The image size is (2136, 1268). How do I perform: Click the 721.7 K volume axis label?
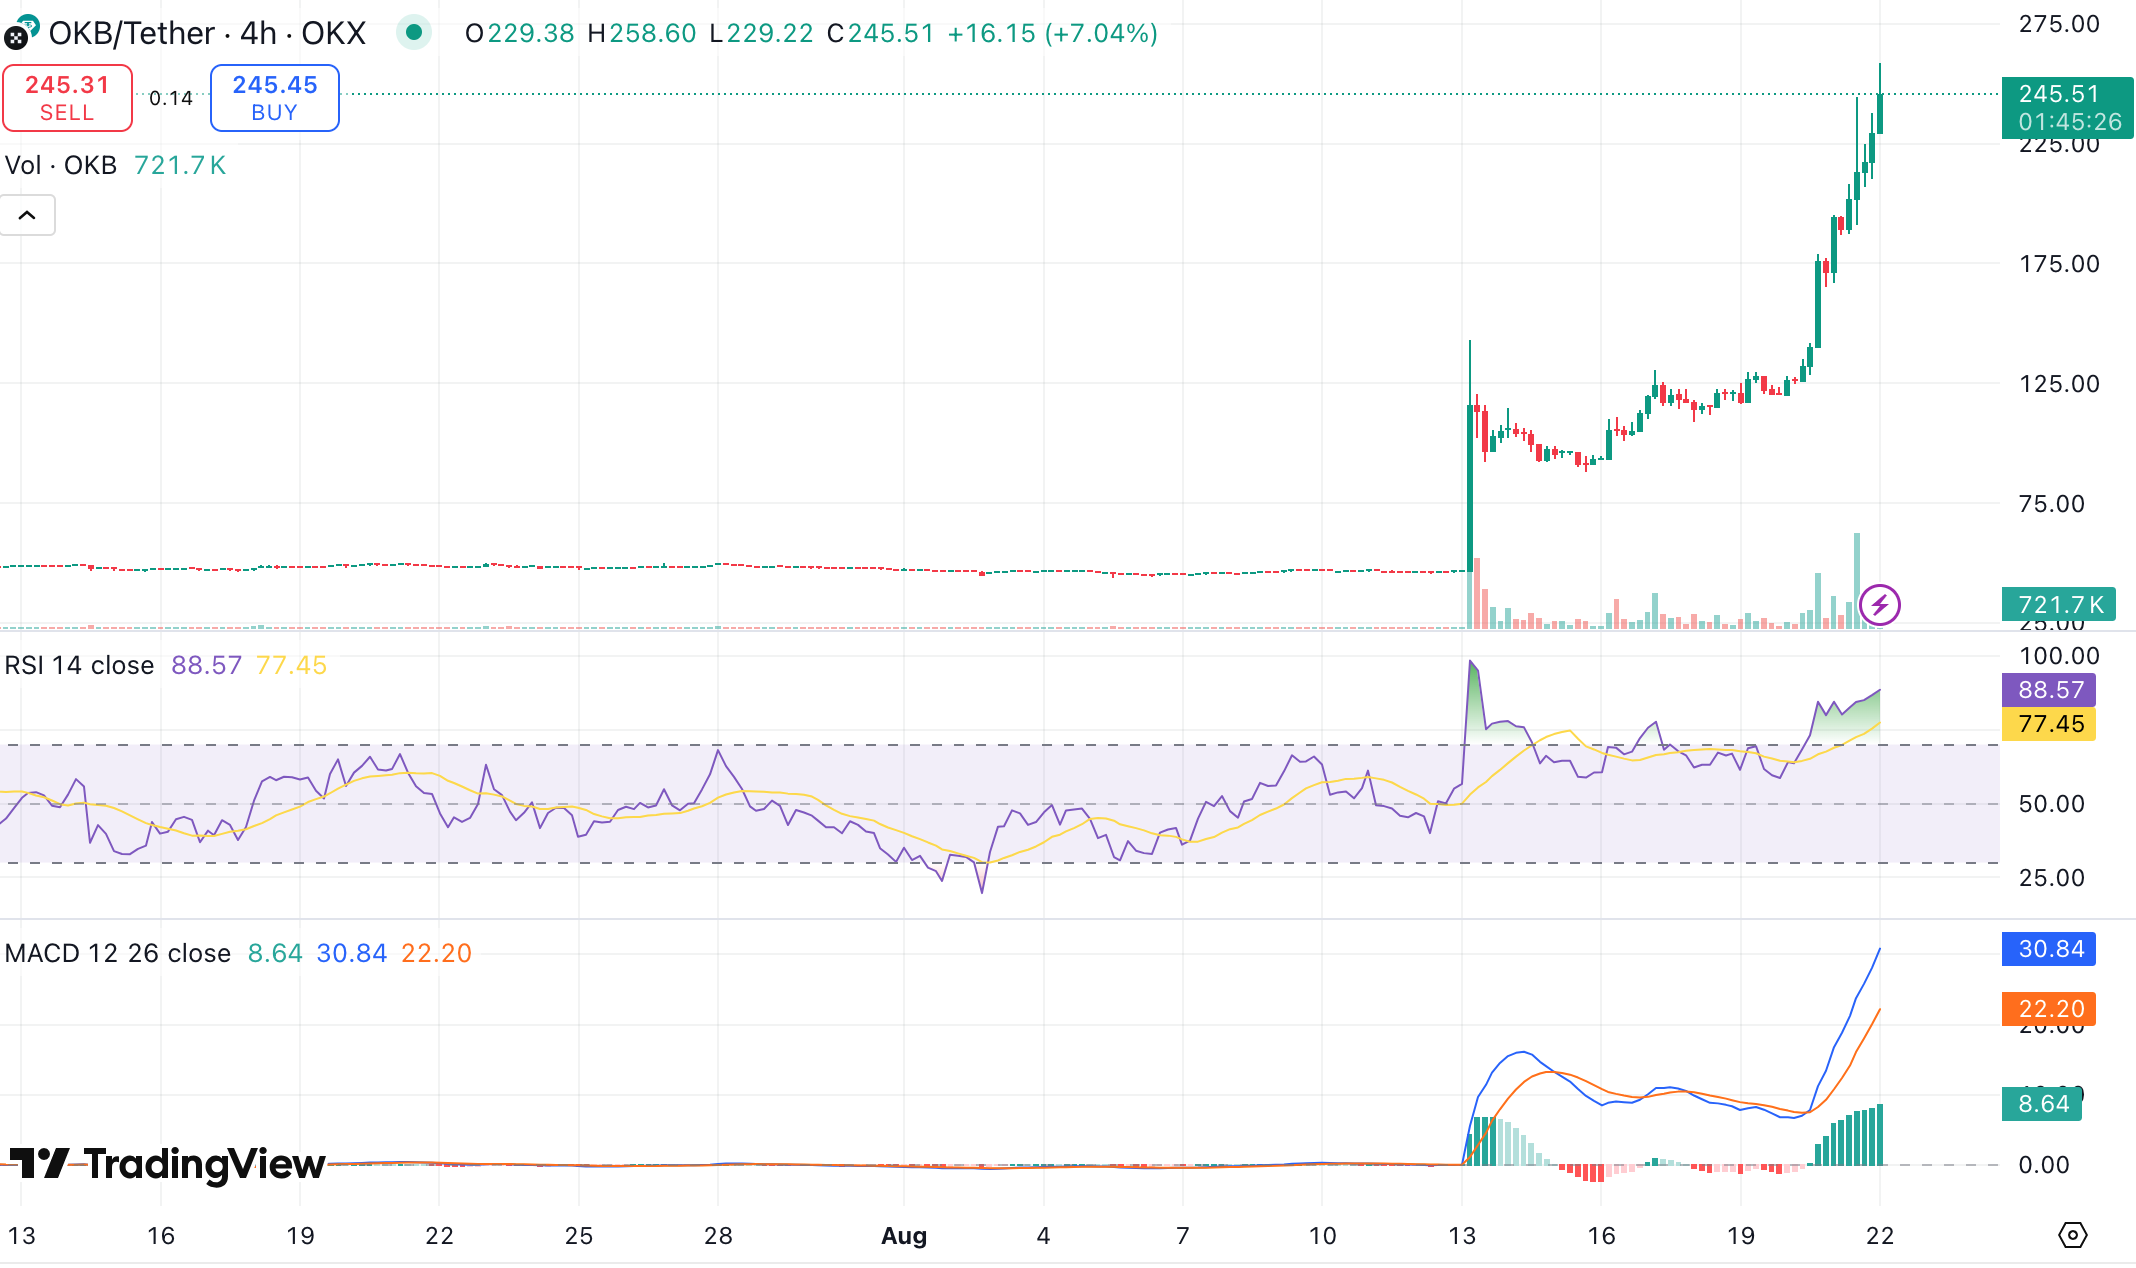[2059, 604]
